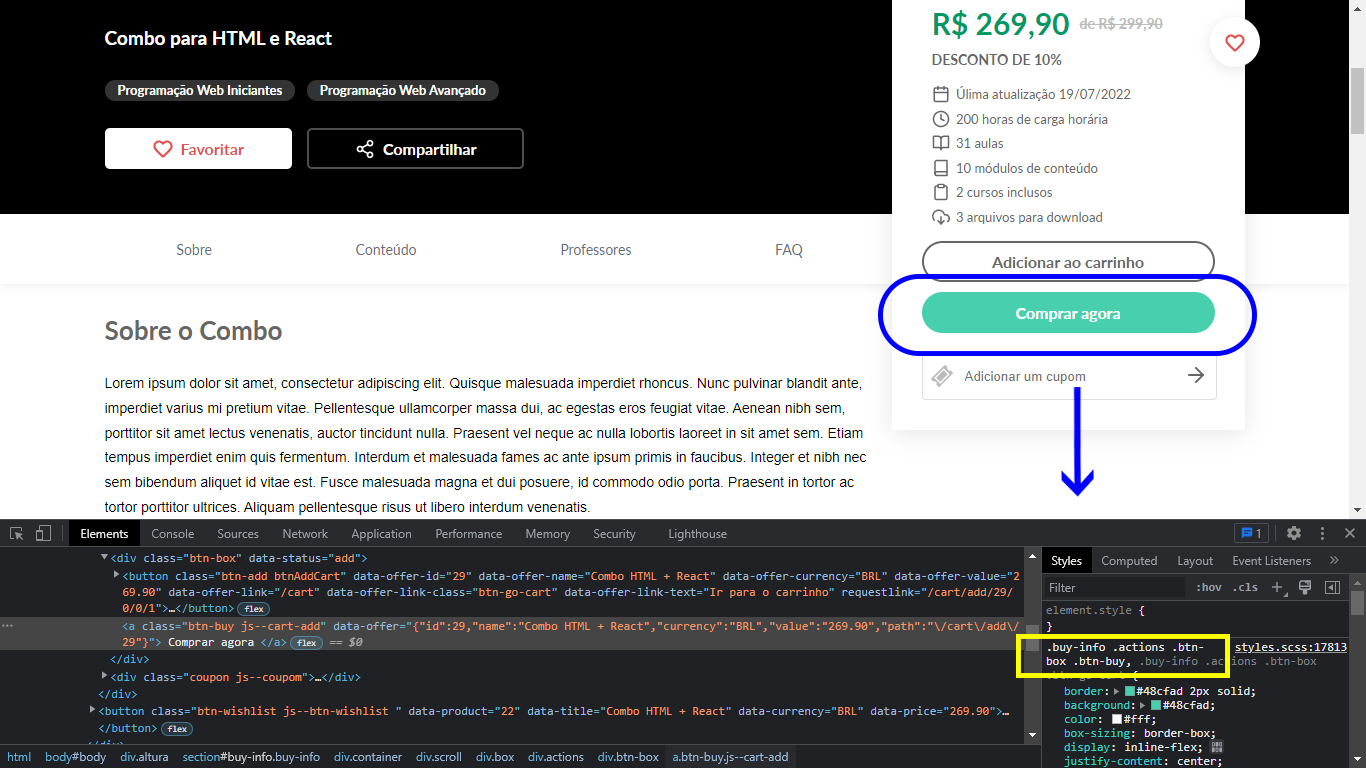Toggle the computed styles sidebar icon
Viewport: 1366px width, 768px height.
[x=1332, y=587]
